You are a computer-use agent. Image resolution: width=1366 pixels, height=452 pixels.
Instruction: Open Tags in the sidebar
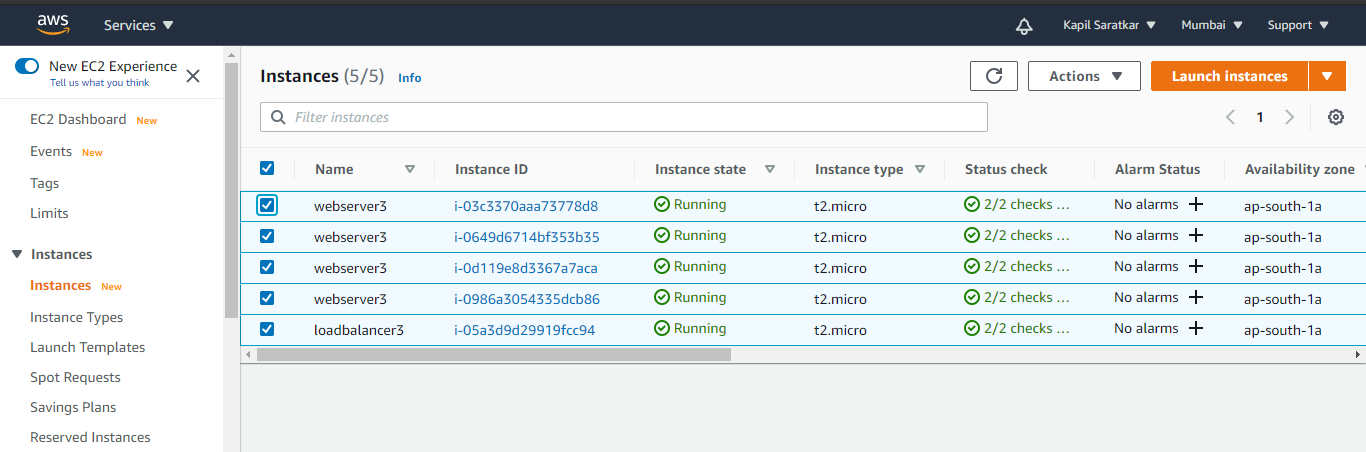pos(45,183)
